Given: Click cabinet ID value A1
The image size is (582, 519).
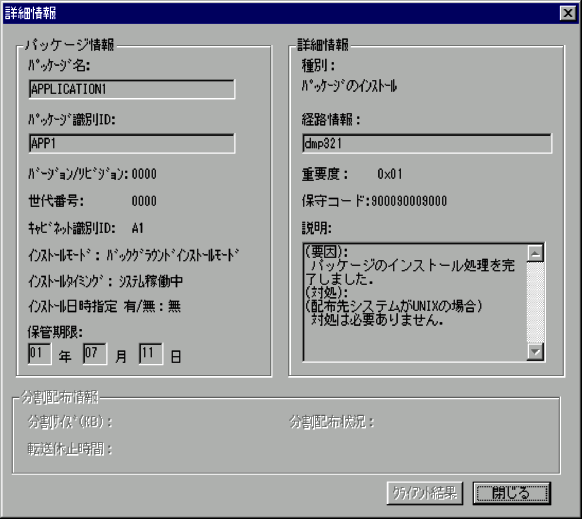Looking at the screenshot, I should point(137,228).
